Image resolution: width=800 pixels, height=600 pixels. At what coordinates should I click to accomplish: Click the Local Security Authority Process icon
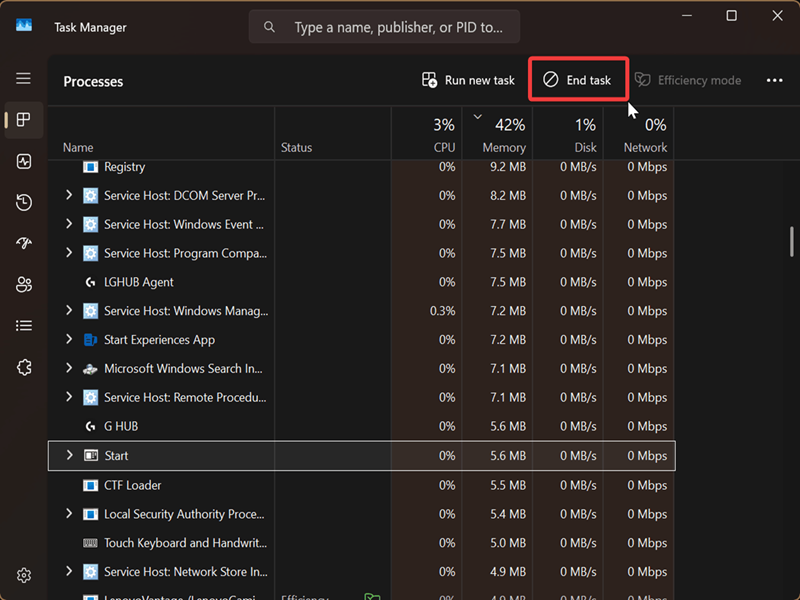[90, 514]
